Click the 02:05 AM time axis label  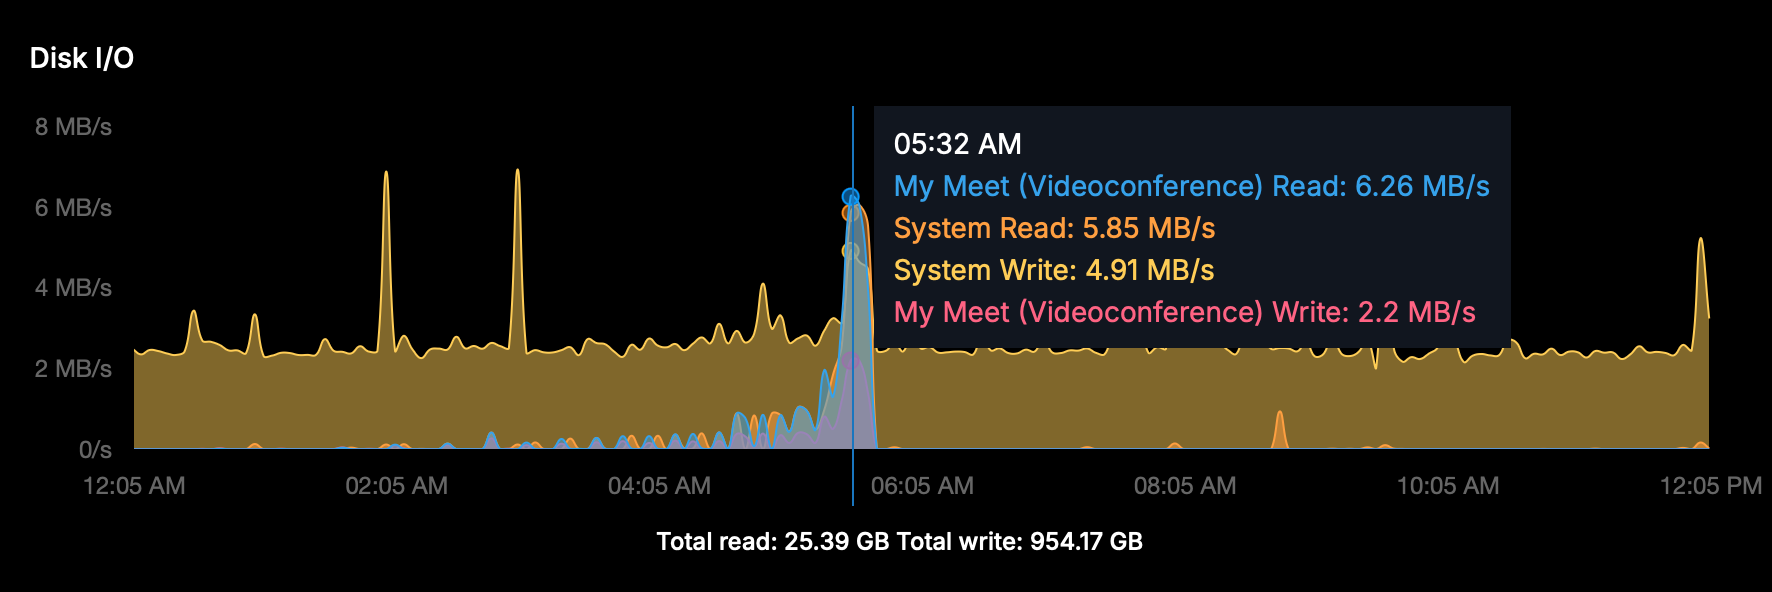coord(397,486)
